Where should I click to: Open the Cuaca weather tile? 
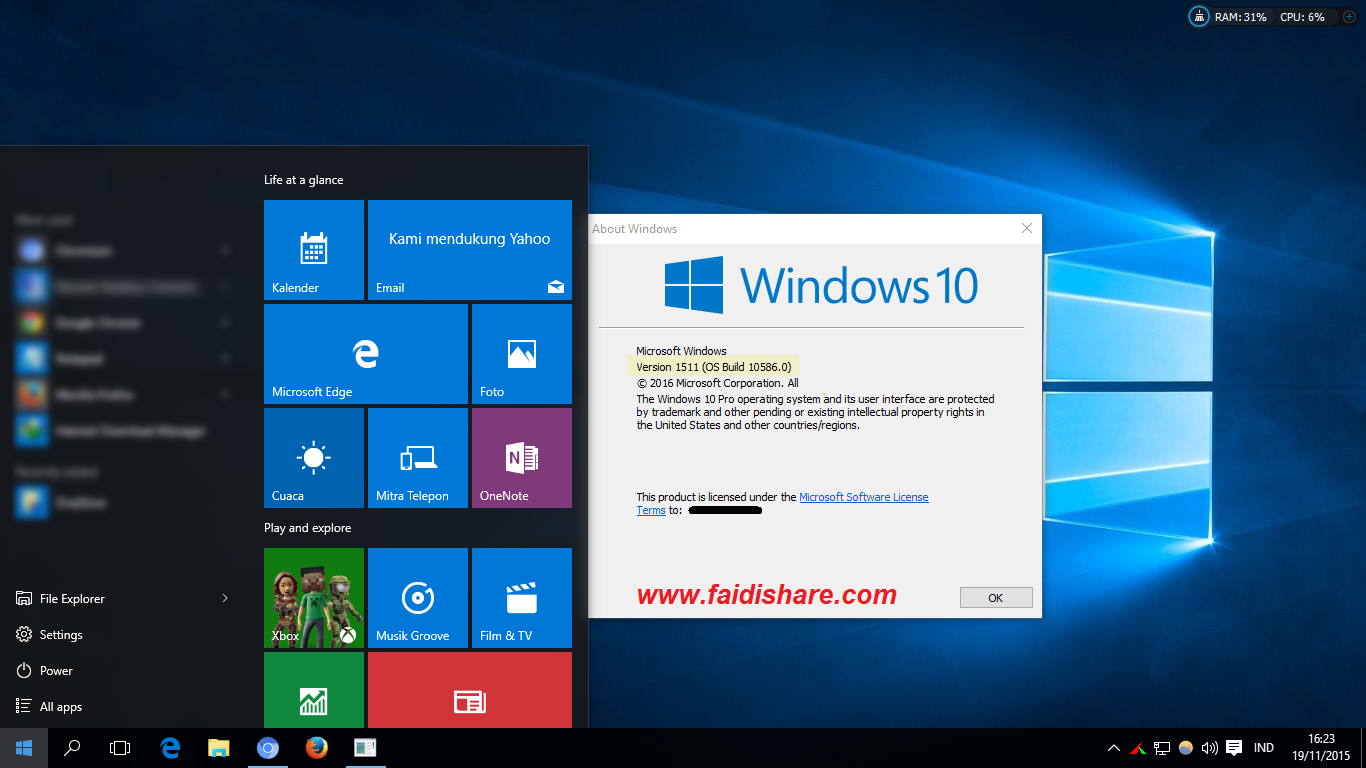coord(313,458)
